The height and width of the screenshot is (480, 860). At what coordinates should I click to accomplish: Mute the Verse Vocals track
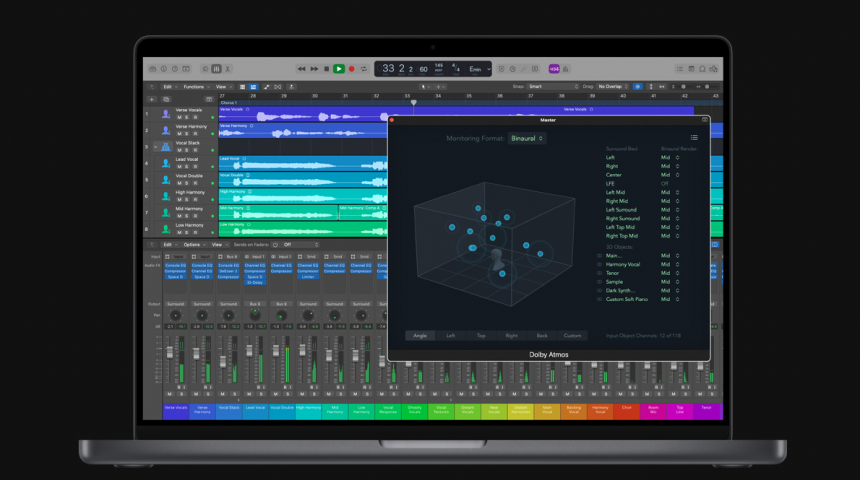(x=179, y=117)
